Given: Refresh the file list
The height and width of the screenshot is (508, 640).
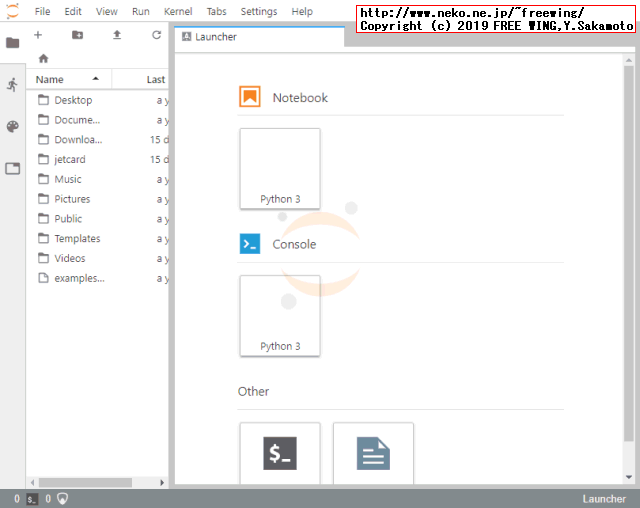Looking at the screenshot, I should [x=156, y=35].
